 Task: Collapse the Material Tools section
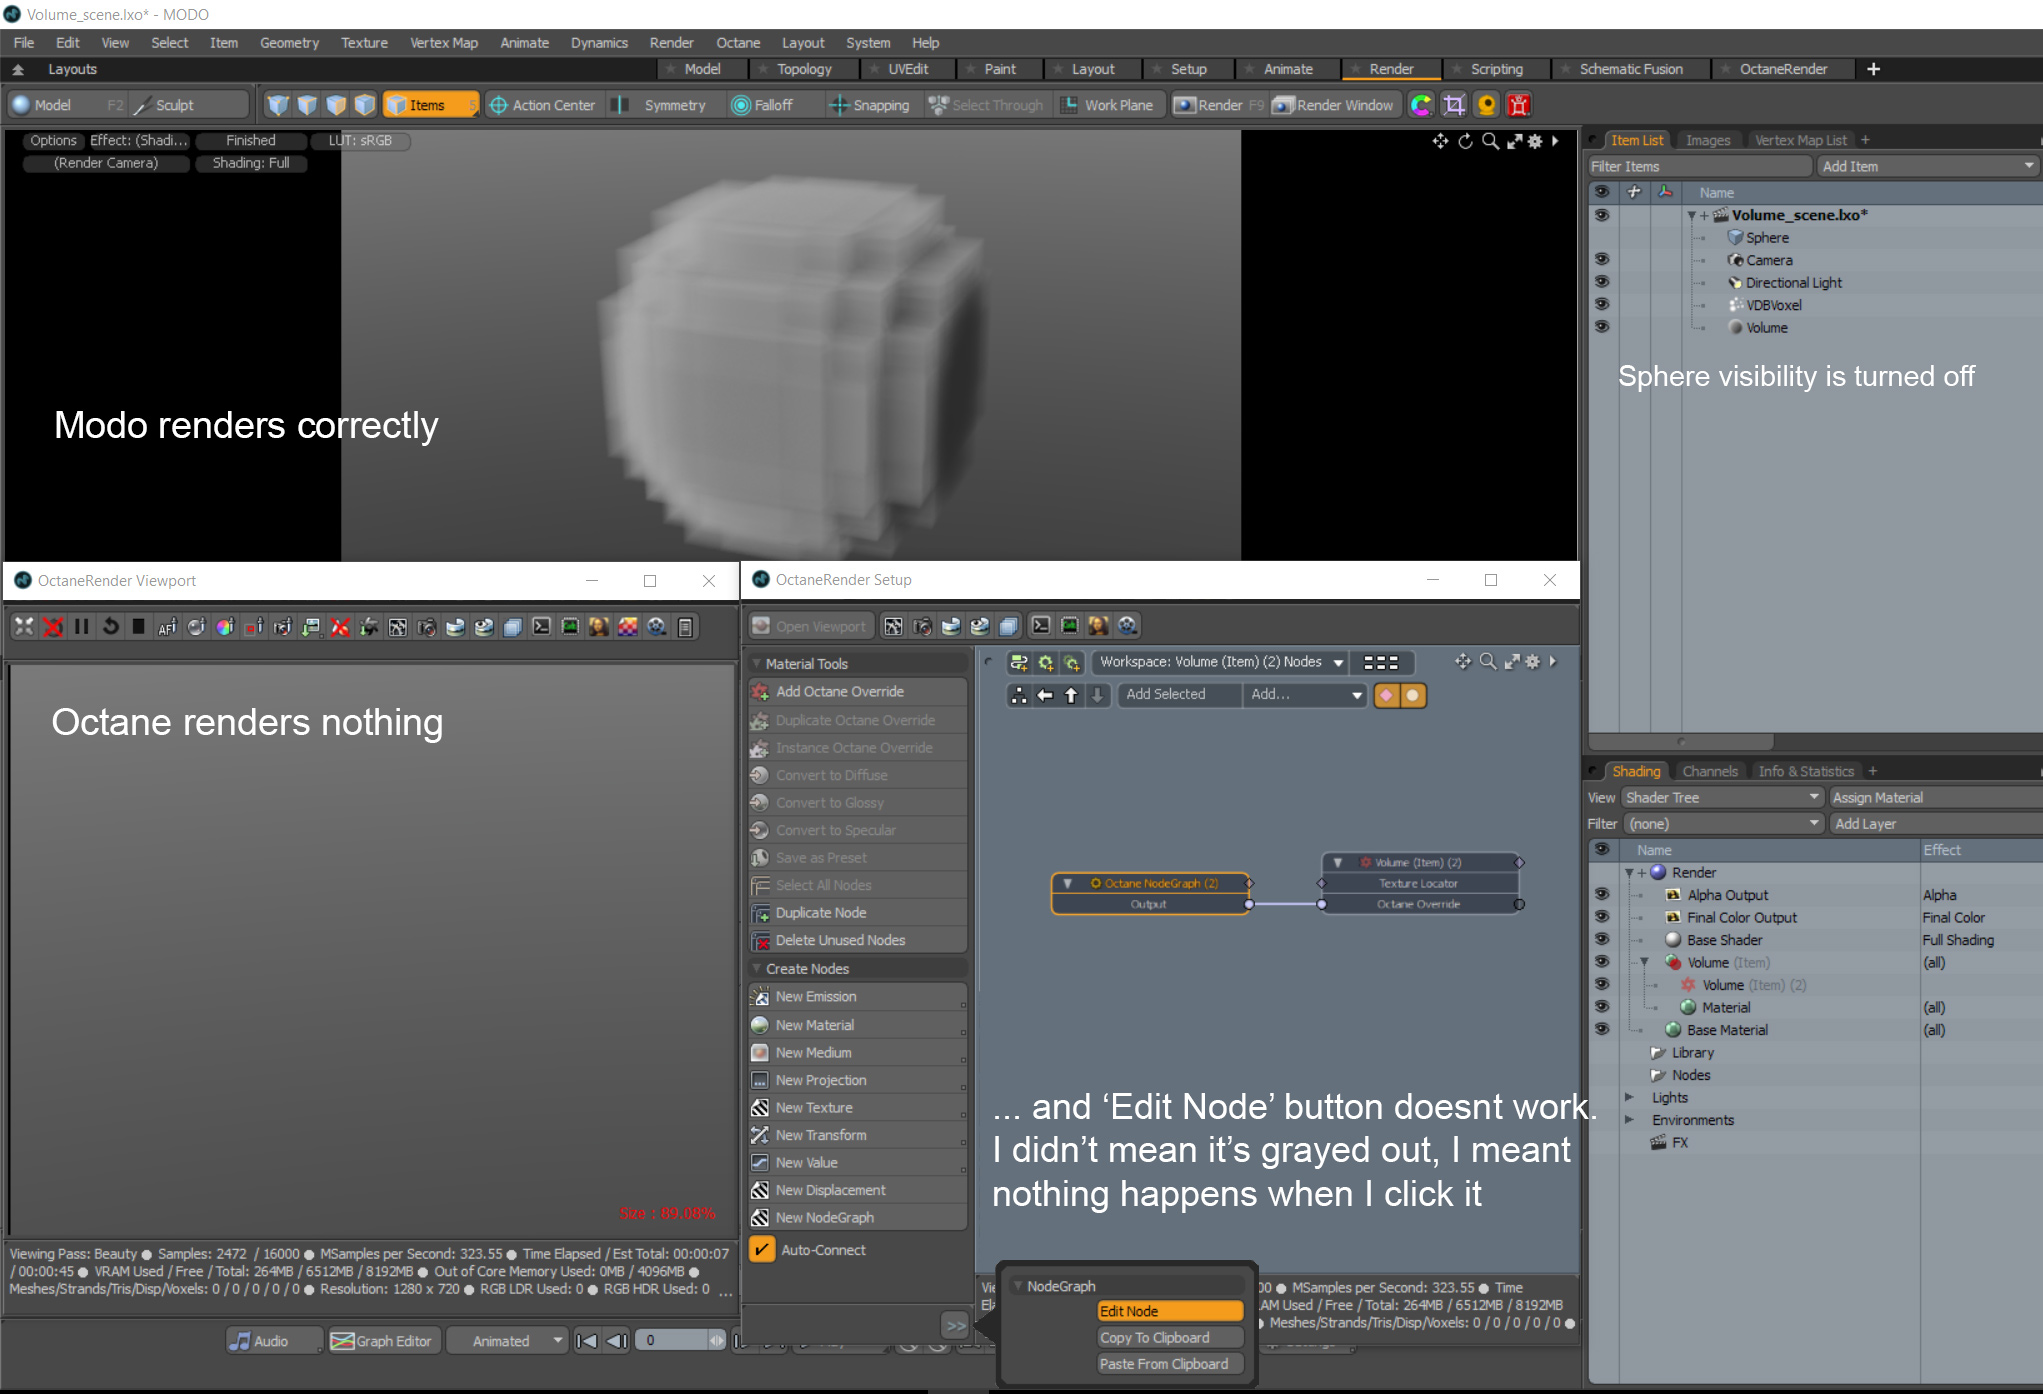click(757, 663)
